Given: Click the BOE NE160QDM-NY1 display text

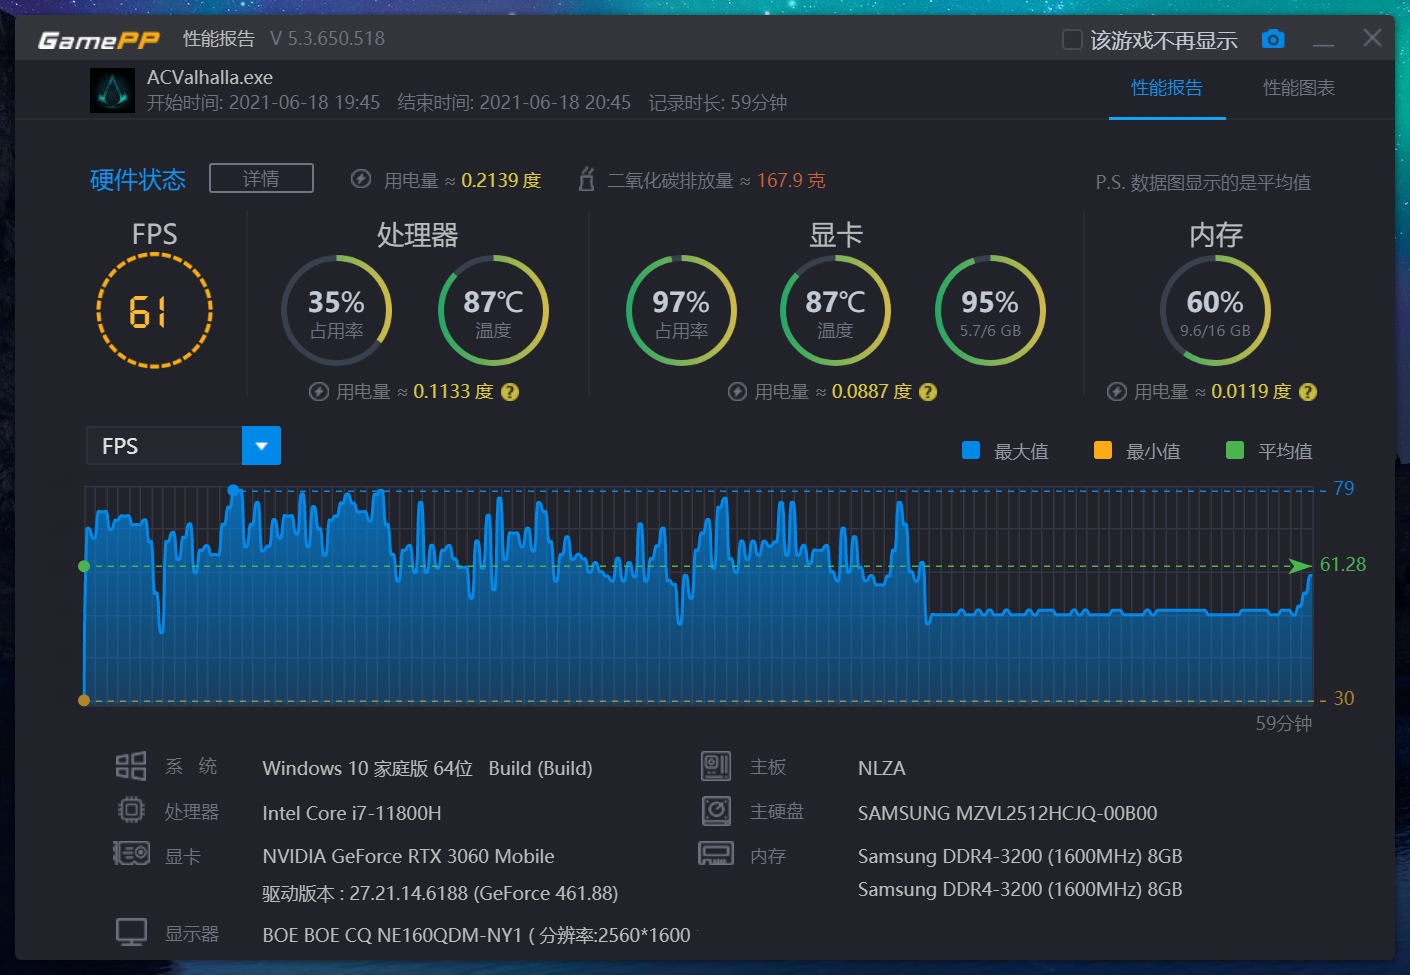Looking at the screenshot, I should [477, 935].
